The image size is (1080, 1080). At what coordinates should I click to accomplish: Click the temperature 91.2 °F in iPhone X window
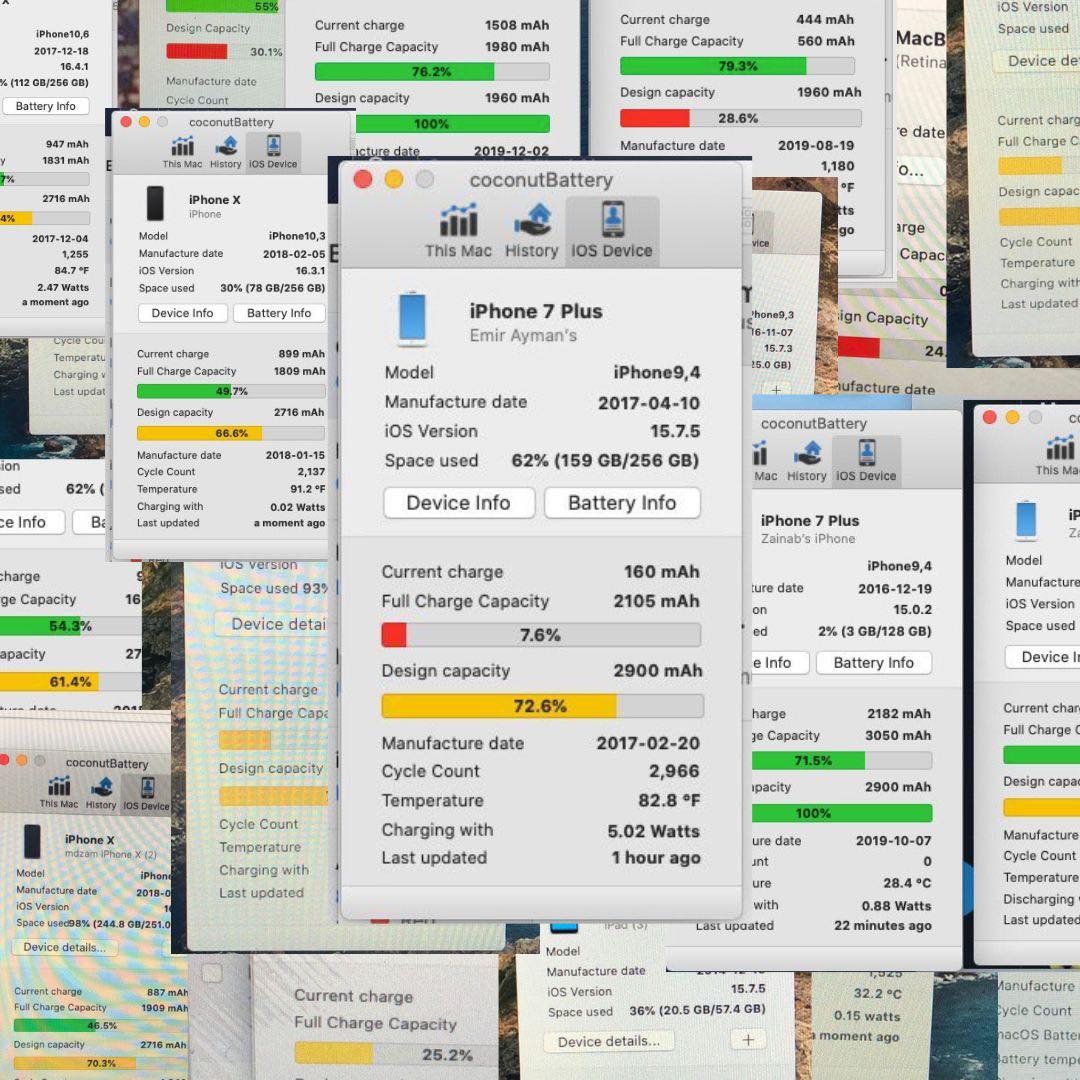click(307, 489)
